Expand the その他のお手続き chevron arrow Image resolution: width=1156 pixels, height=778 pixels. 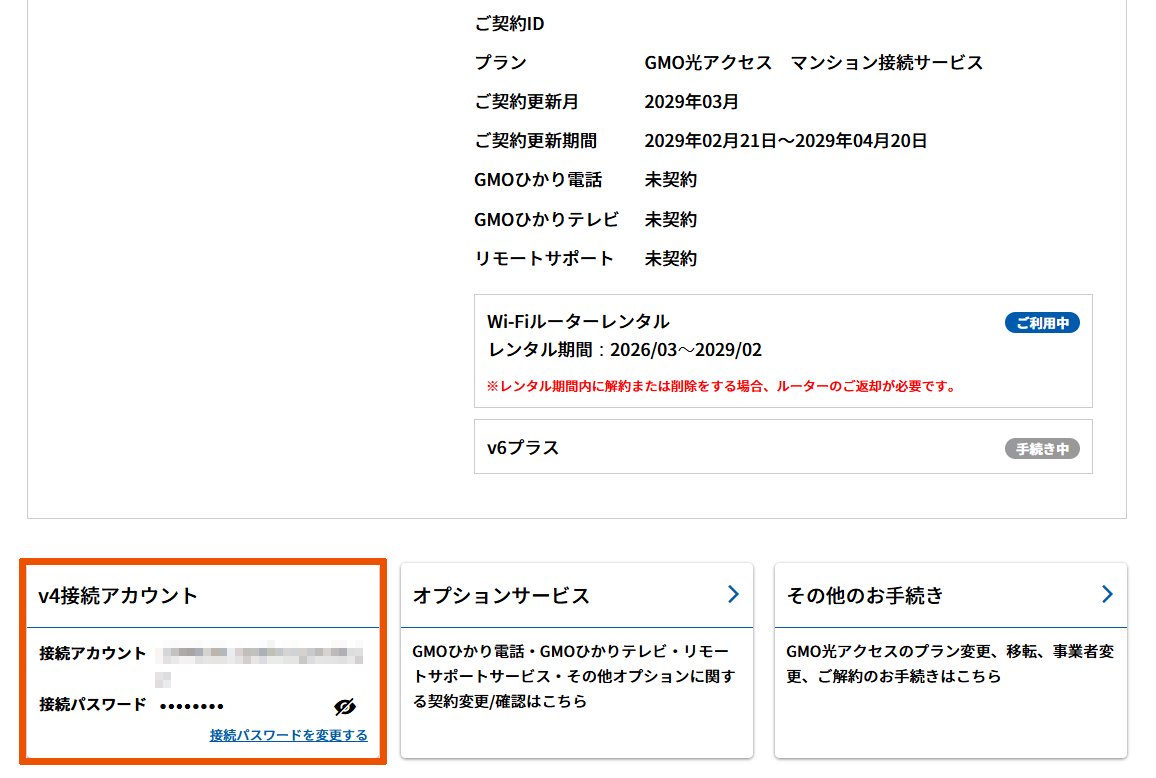(1107, 594)
